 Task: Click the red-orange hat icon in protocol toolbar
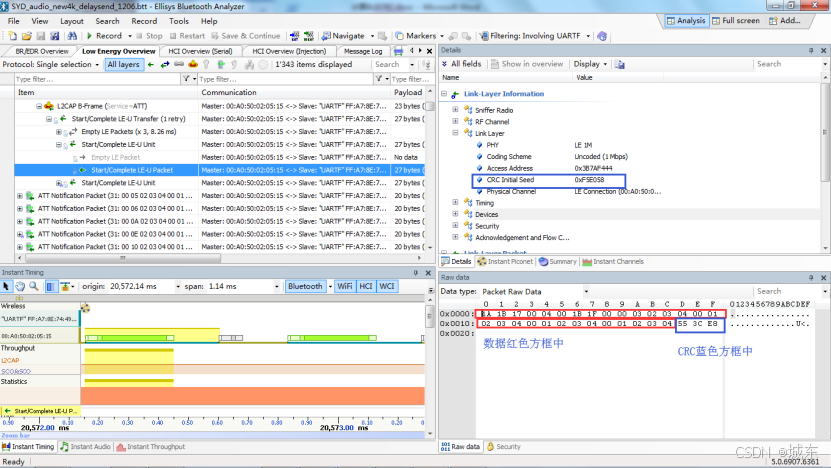tap(193, 64)
